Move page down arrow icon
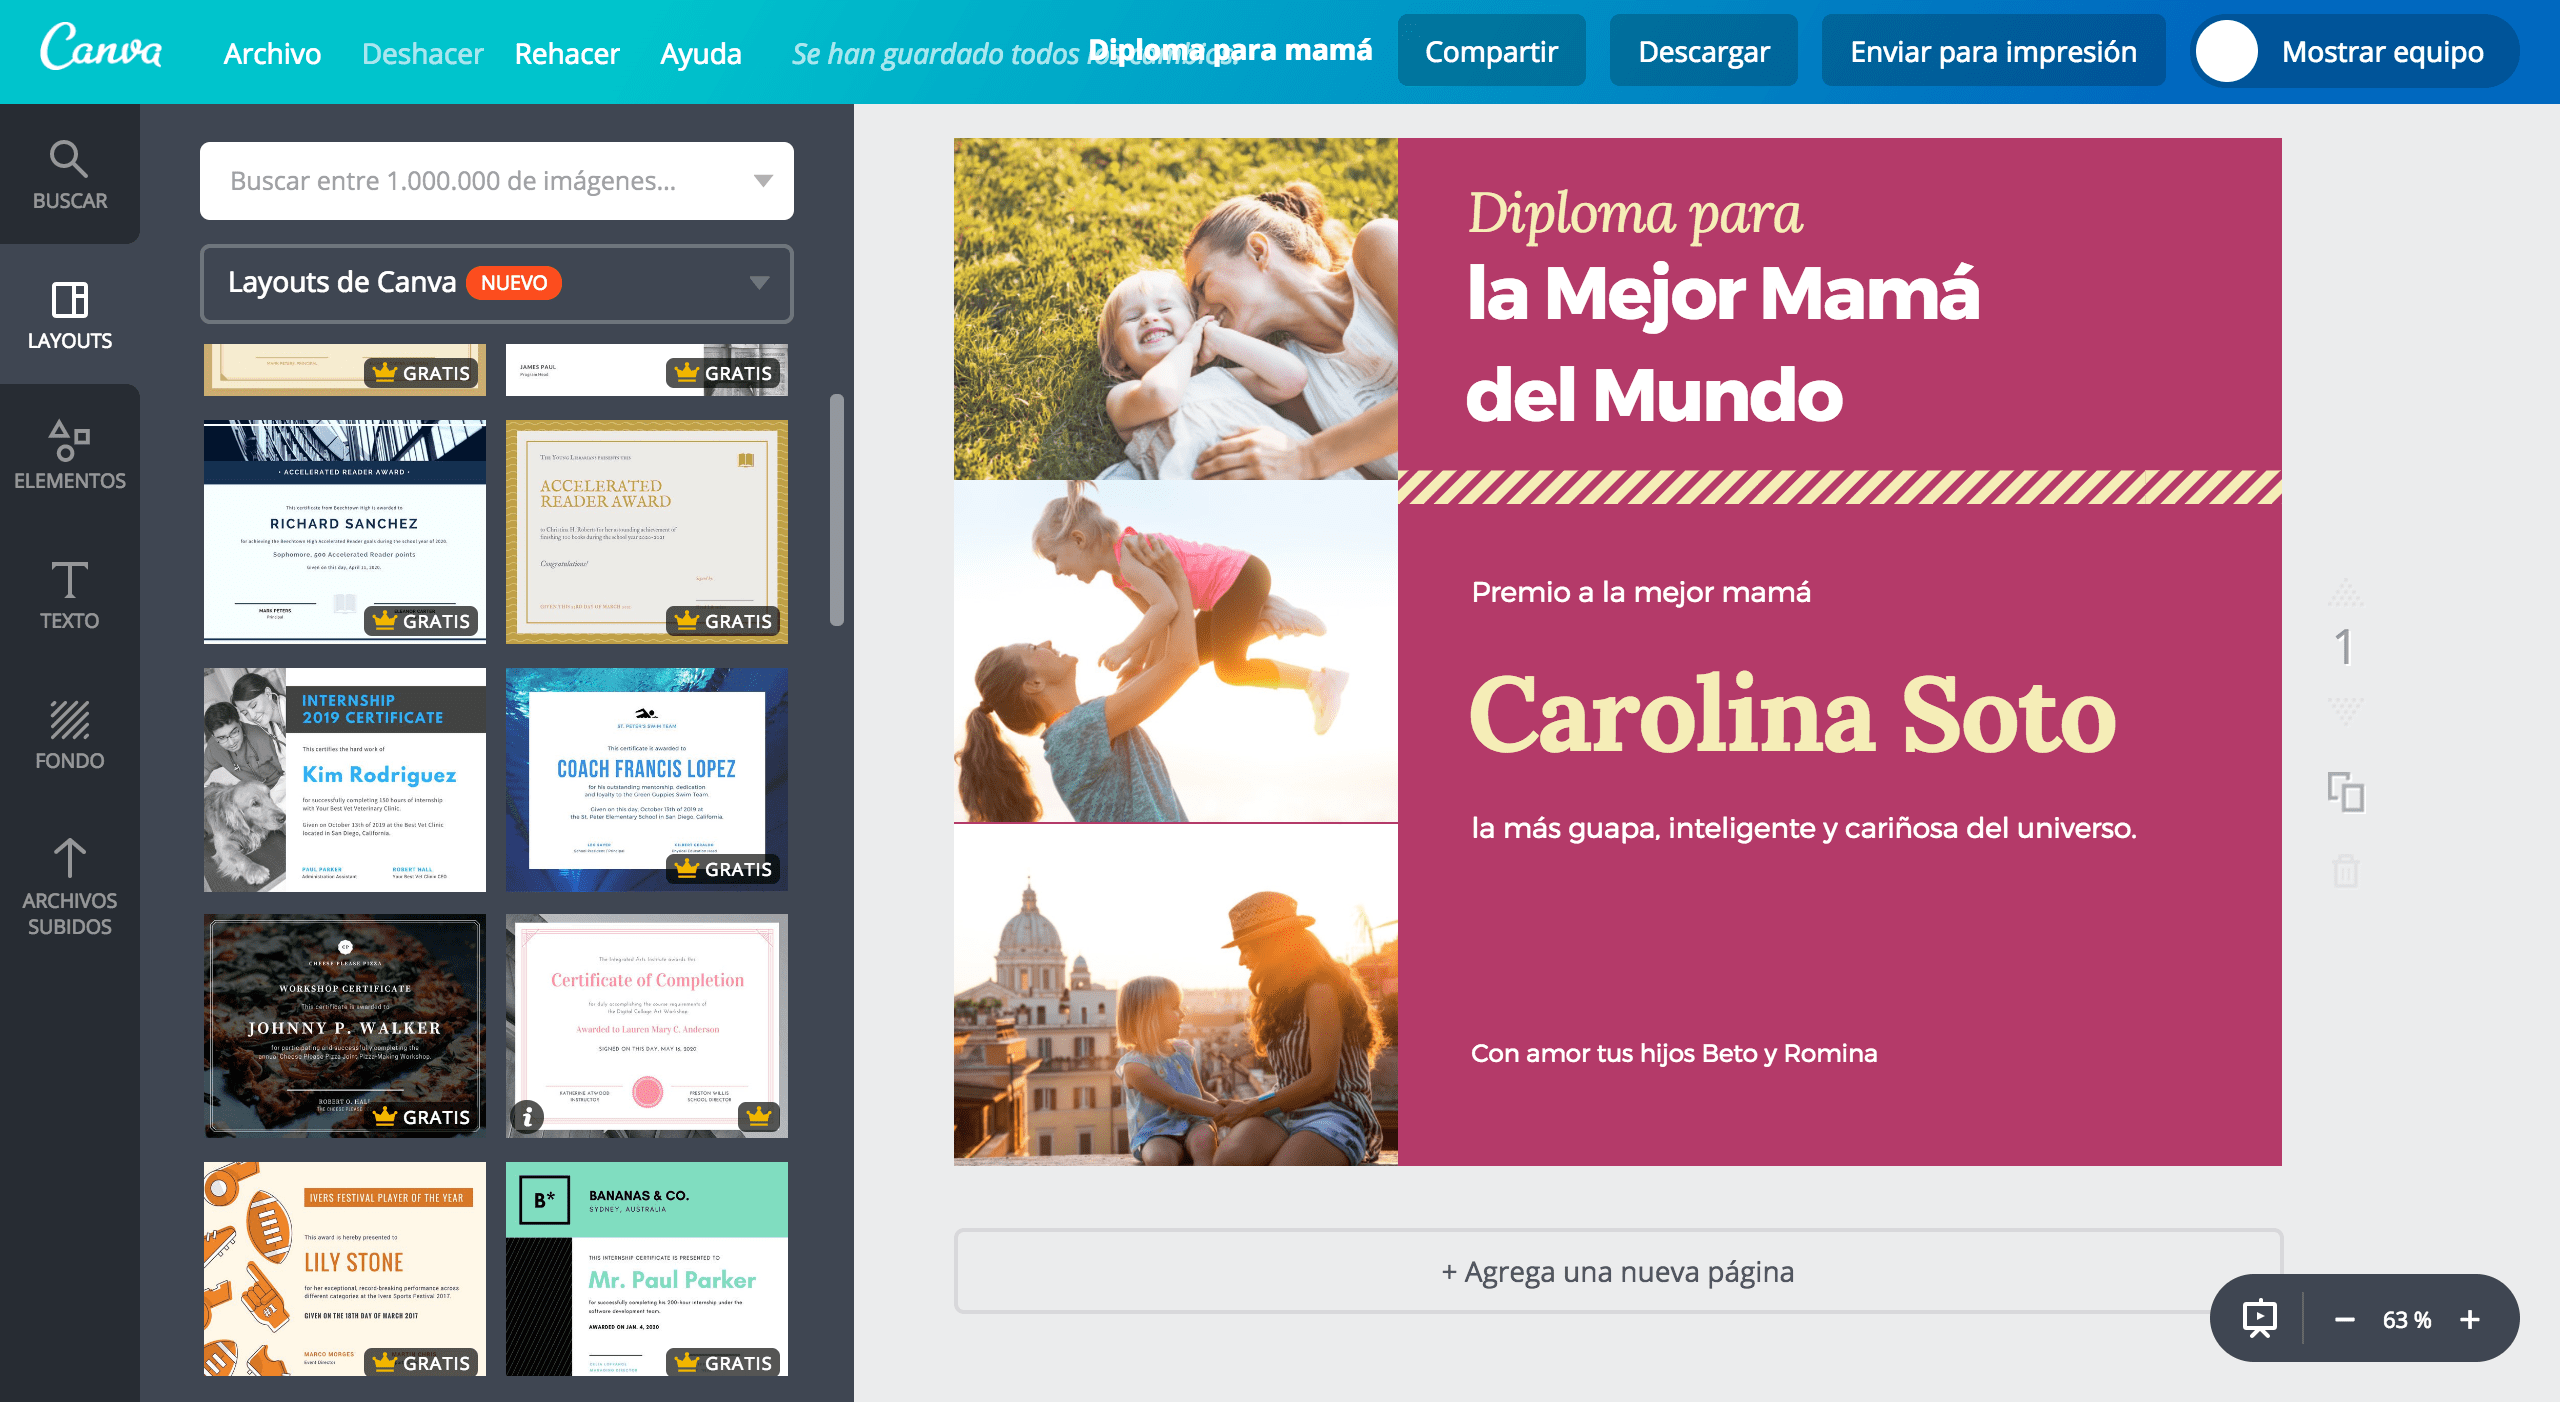Screen dimensions: 2560x1402 click(2345, 711)
